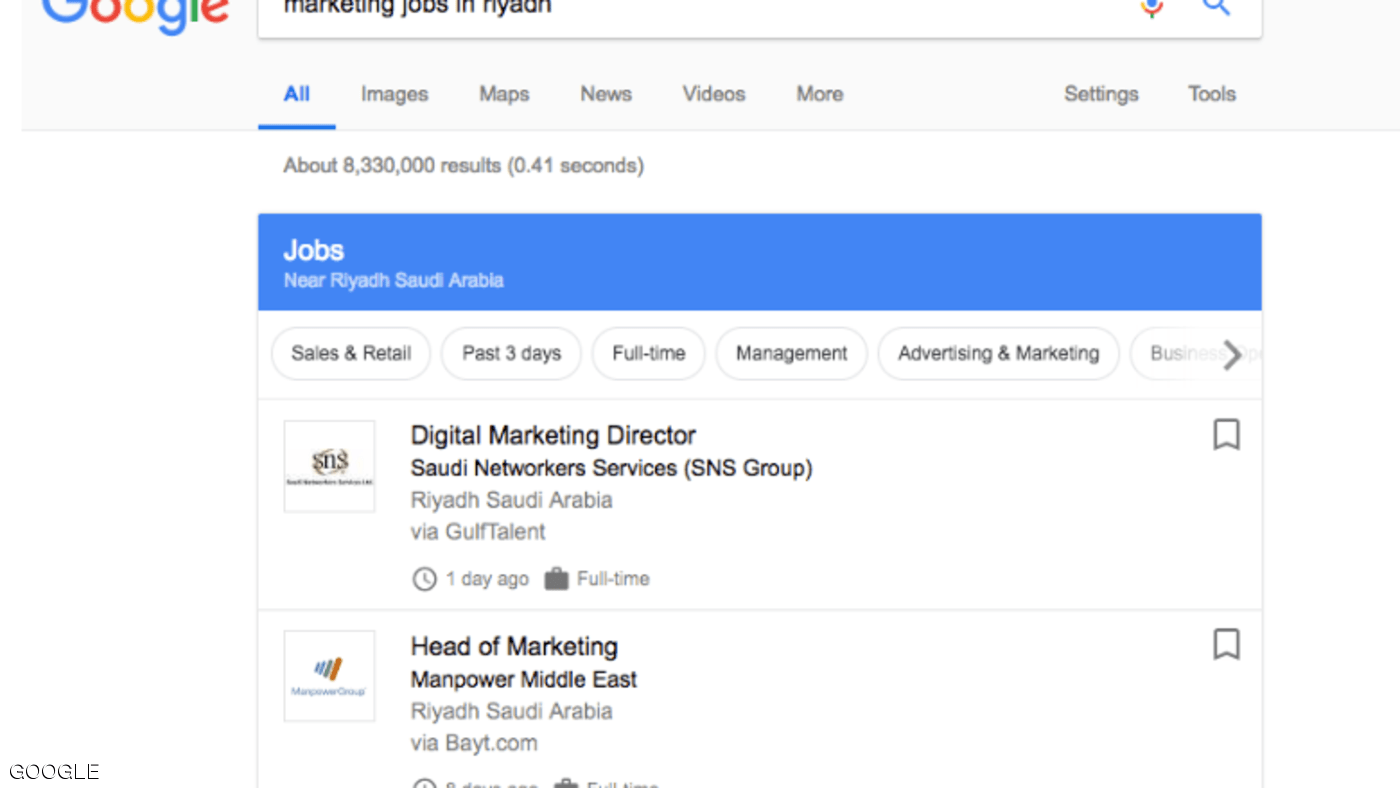
Task: Bookmark the Digital Marketing Director job
Action: 1226,435
